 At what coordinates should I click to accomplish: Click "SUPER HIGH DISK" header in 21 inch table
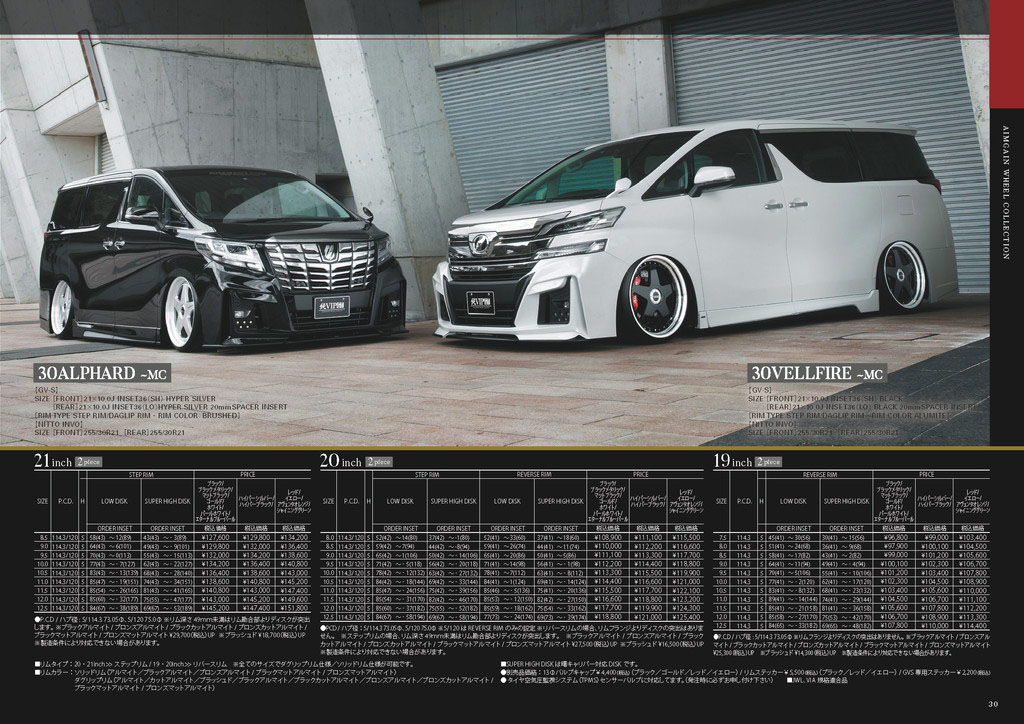[168, 501]
